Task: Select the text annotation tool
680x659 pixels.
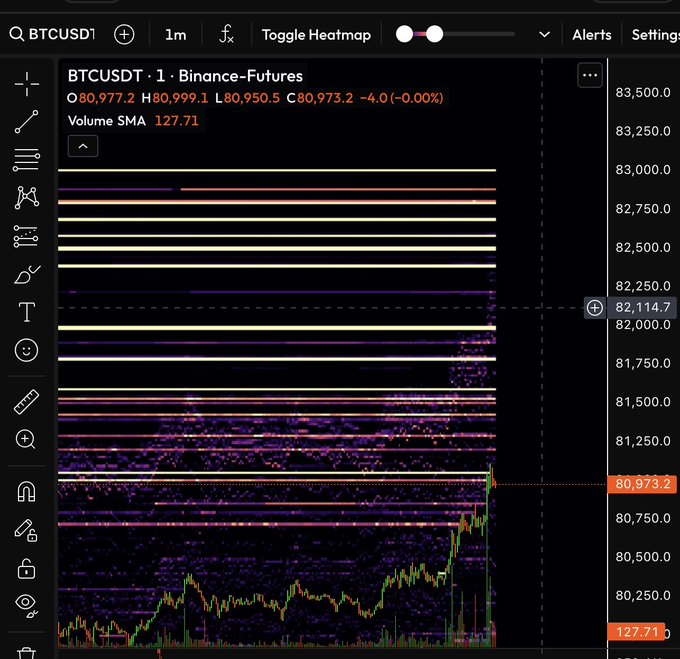Action: [26, 312]
